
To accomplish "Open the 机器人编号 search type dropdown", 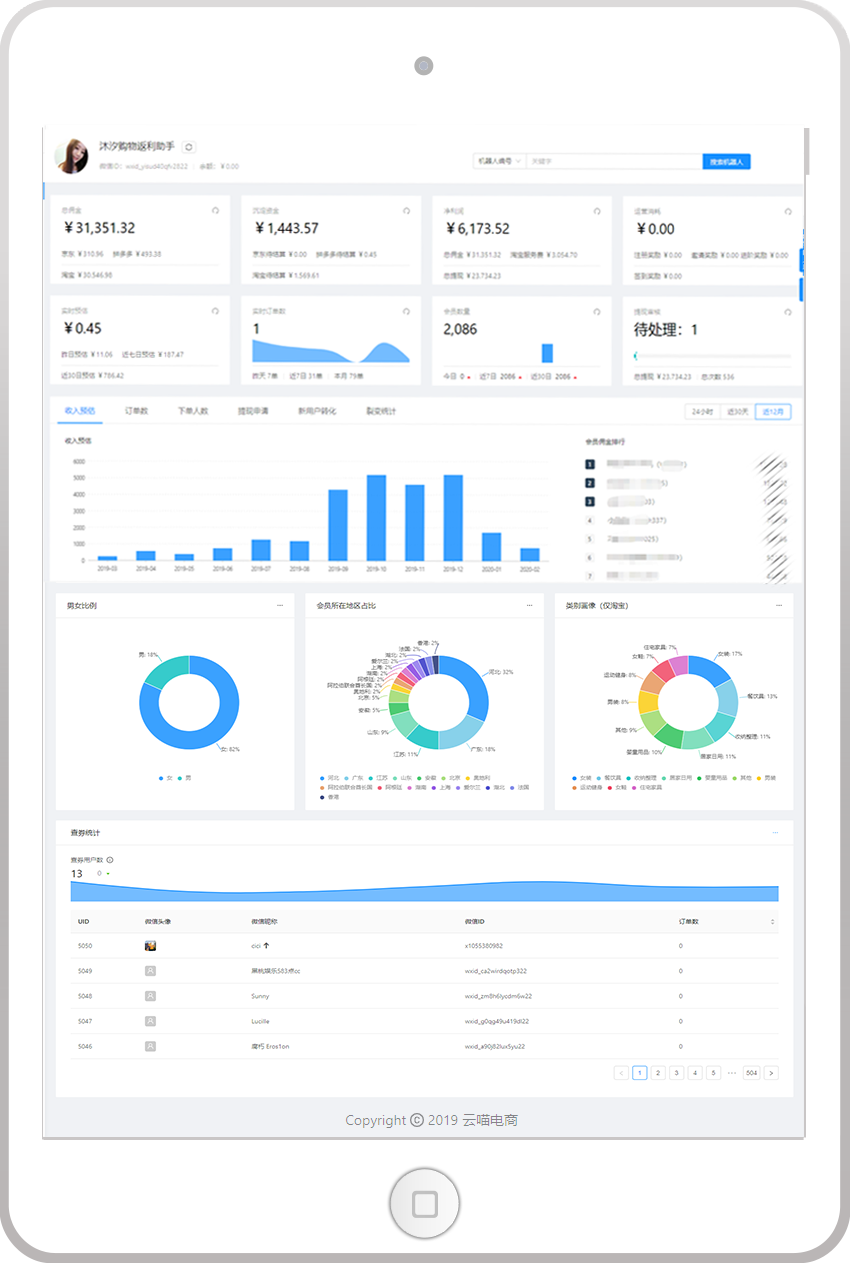I will pos(499,161).
